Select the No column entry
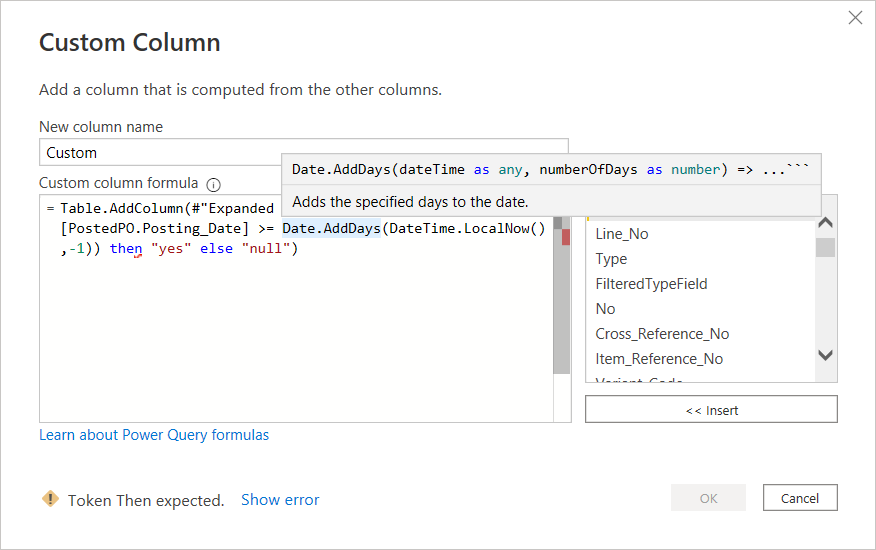The height and width of the screenshot is (550, 876). click(606, 309)
